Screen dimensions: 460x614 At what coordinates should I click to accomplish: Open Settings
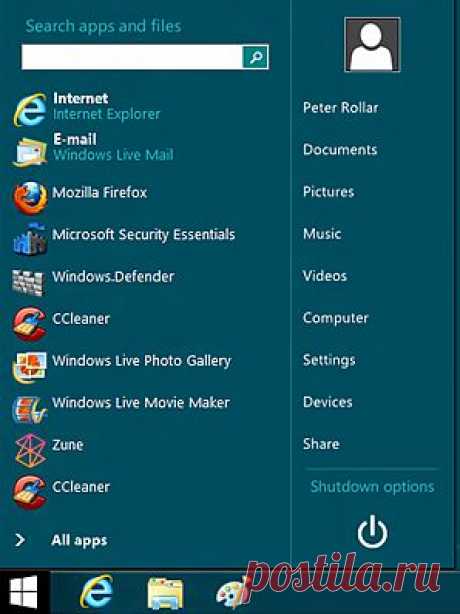(329, 360)
